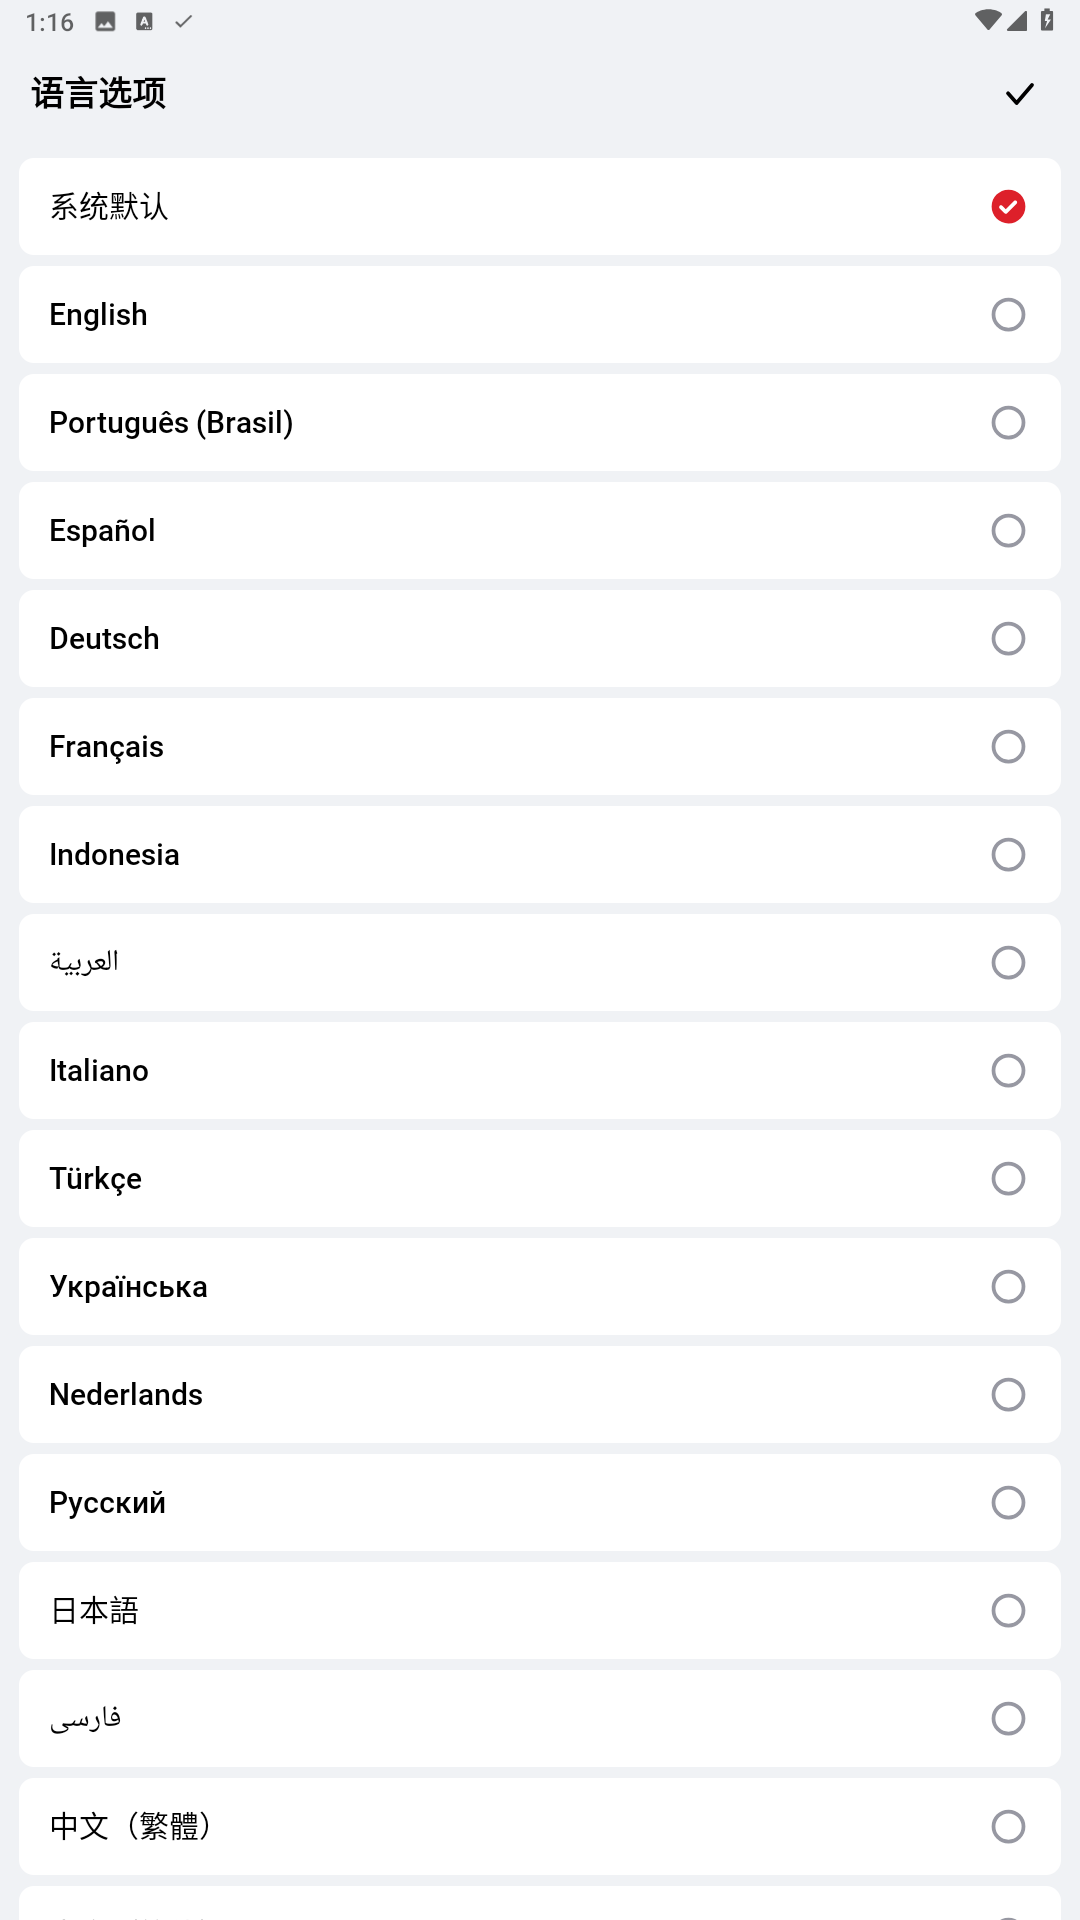Select Nederlands radio button
The height and width of the screenshot is (1920, 1080).
point(1008,1395)
